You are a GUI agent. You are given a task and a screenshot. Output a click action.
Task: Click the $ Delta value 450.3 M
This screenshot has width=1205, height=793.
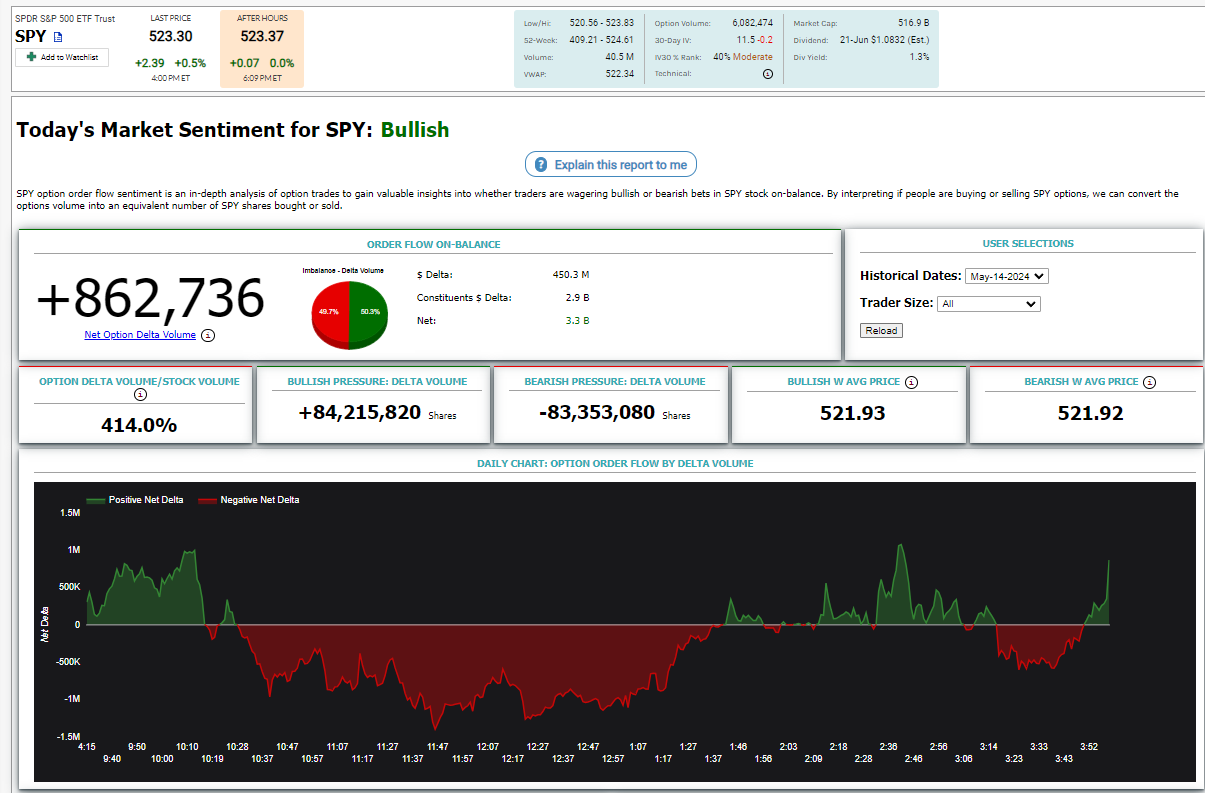click(570, 274)
